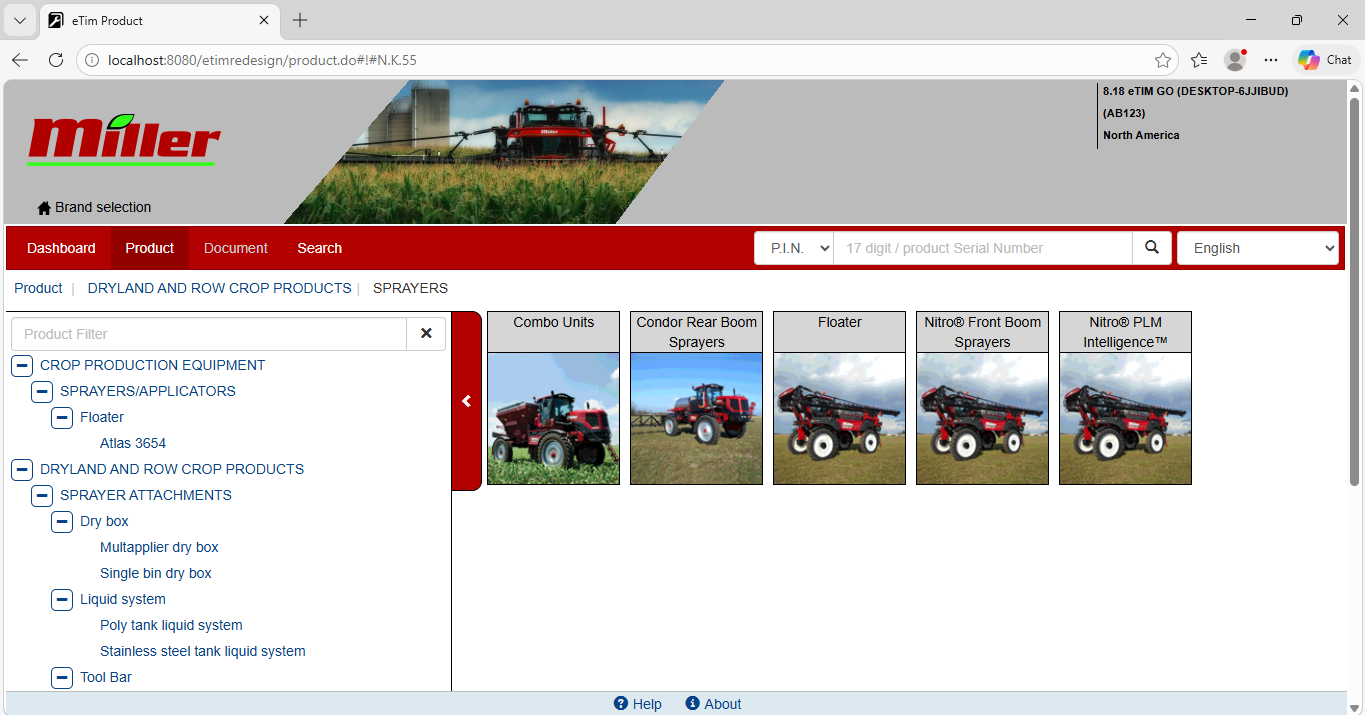Open the Document tab
The width and height of the screenshot is (1365, 715).
pos(236,248)
